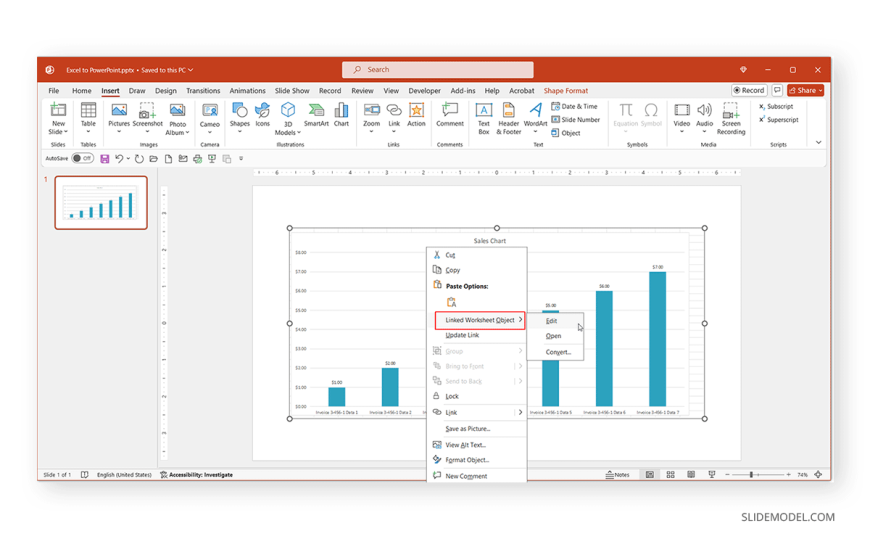The image size is (870, 539).
Task: Take a Screenshot via ribbon
Action: (x=148, y=117)
